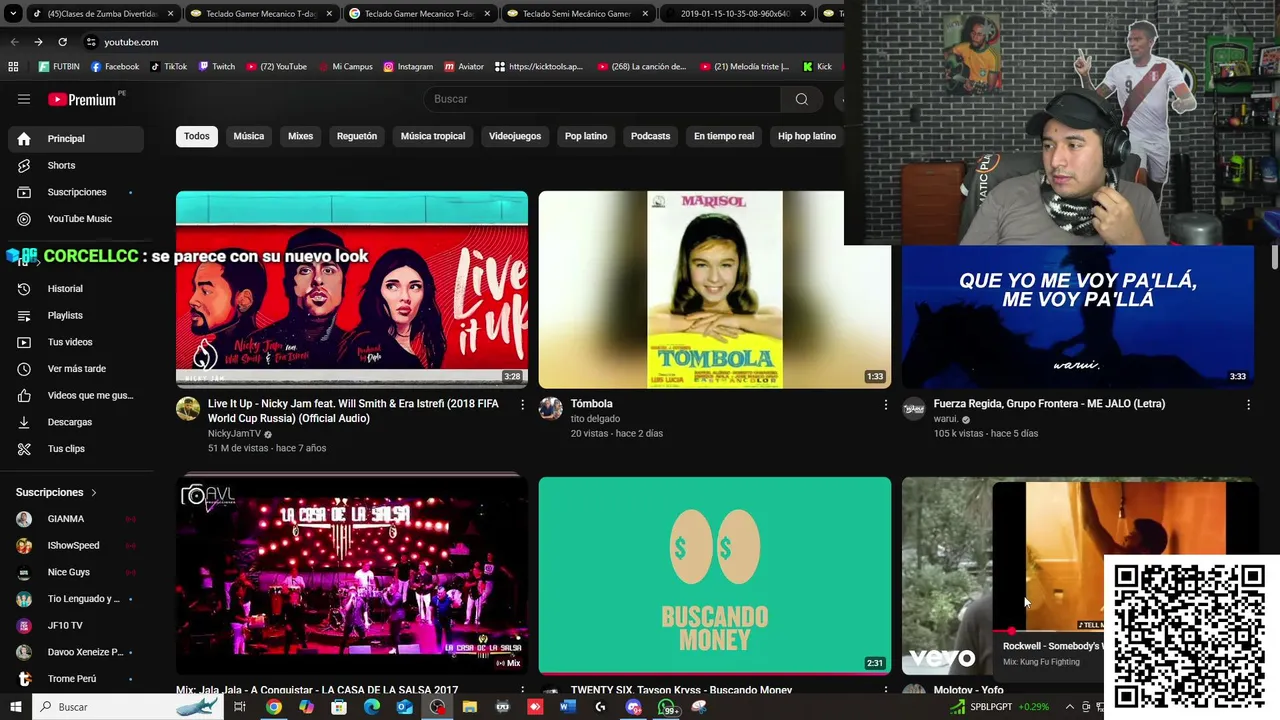
Task: Click the YouTube search input field
Action: [602, 99]
